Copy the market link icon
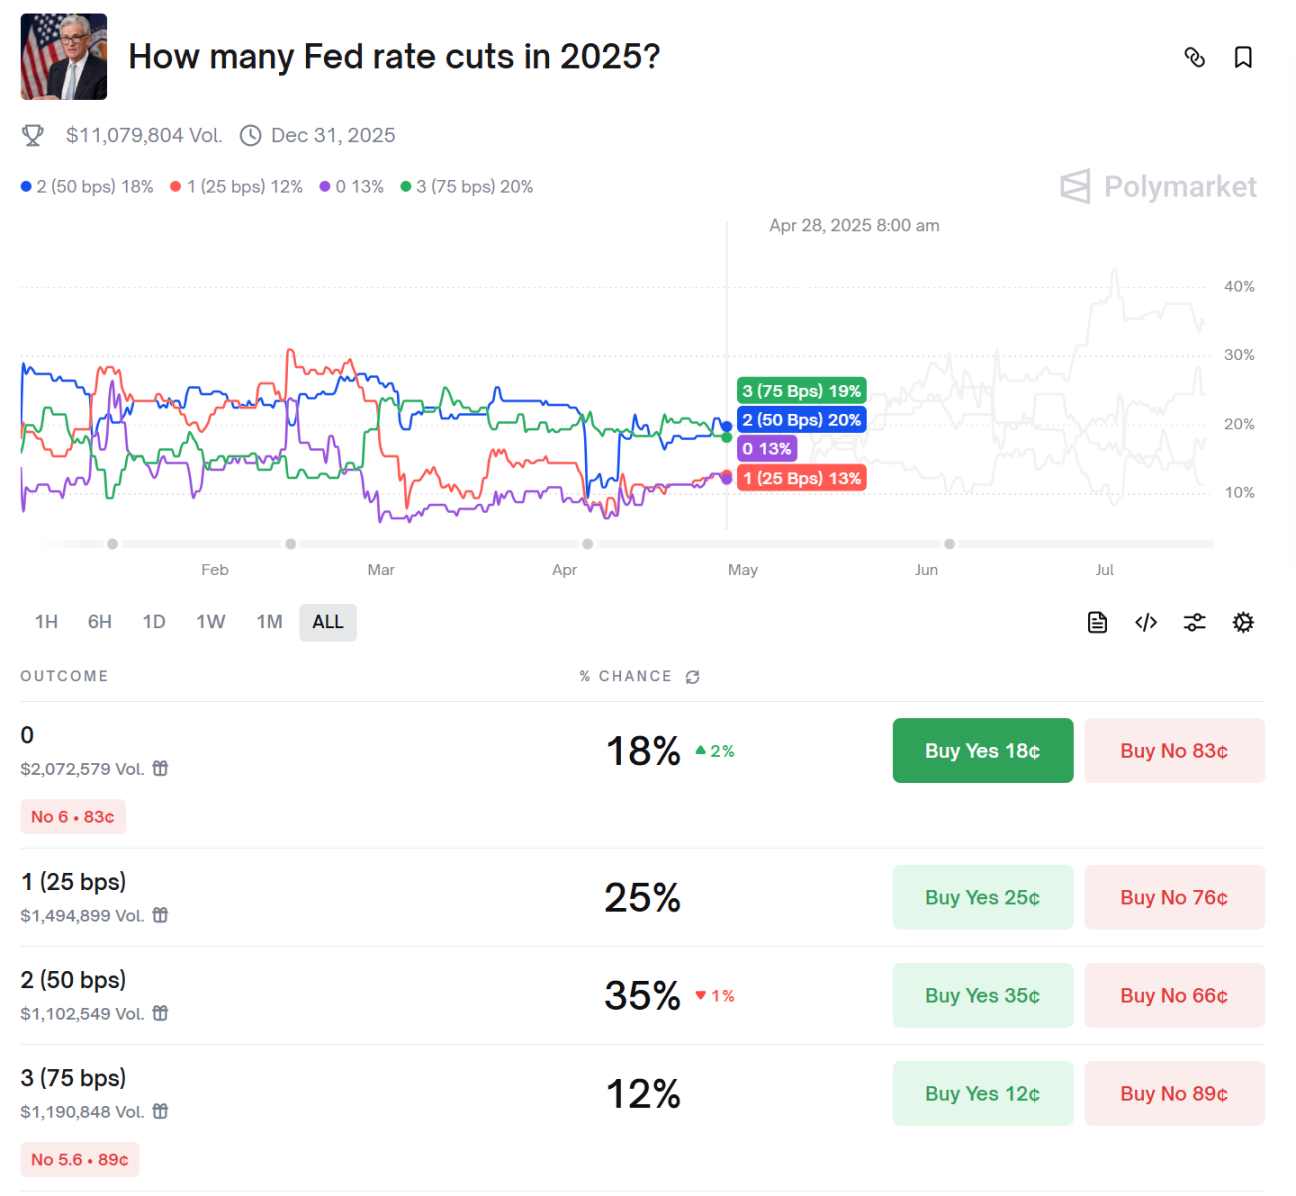 (1194, 57)
